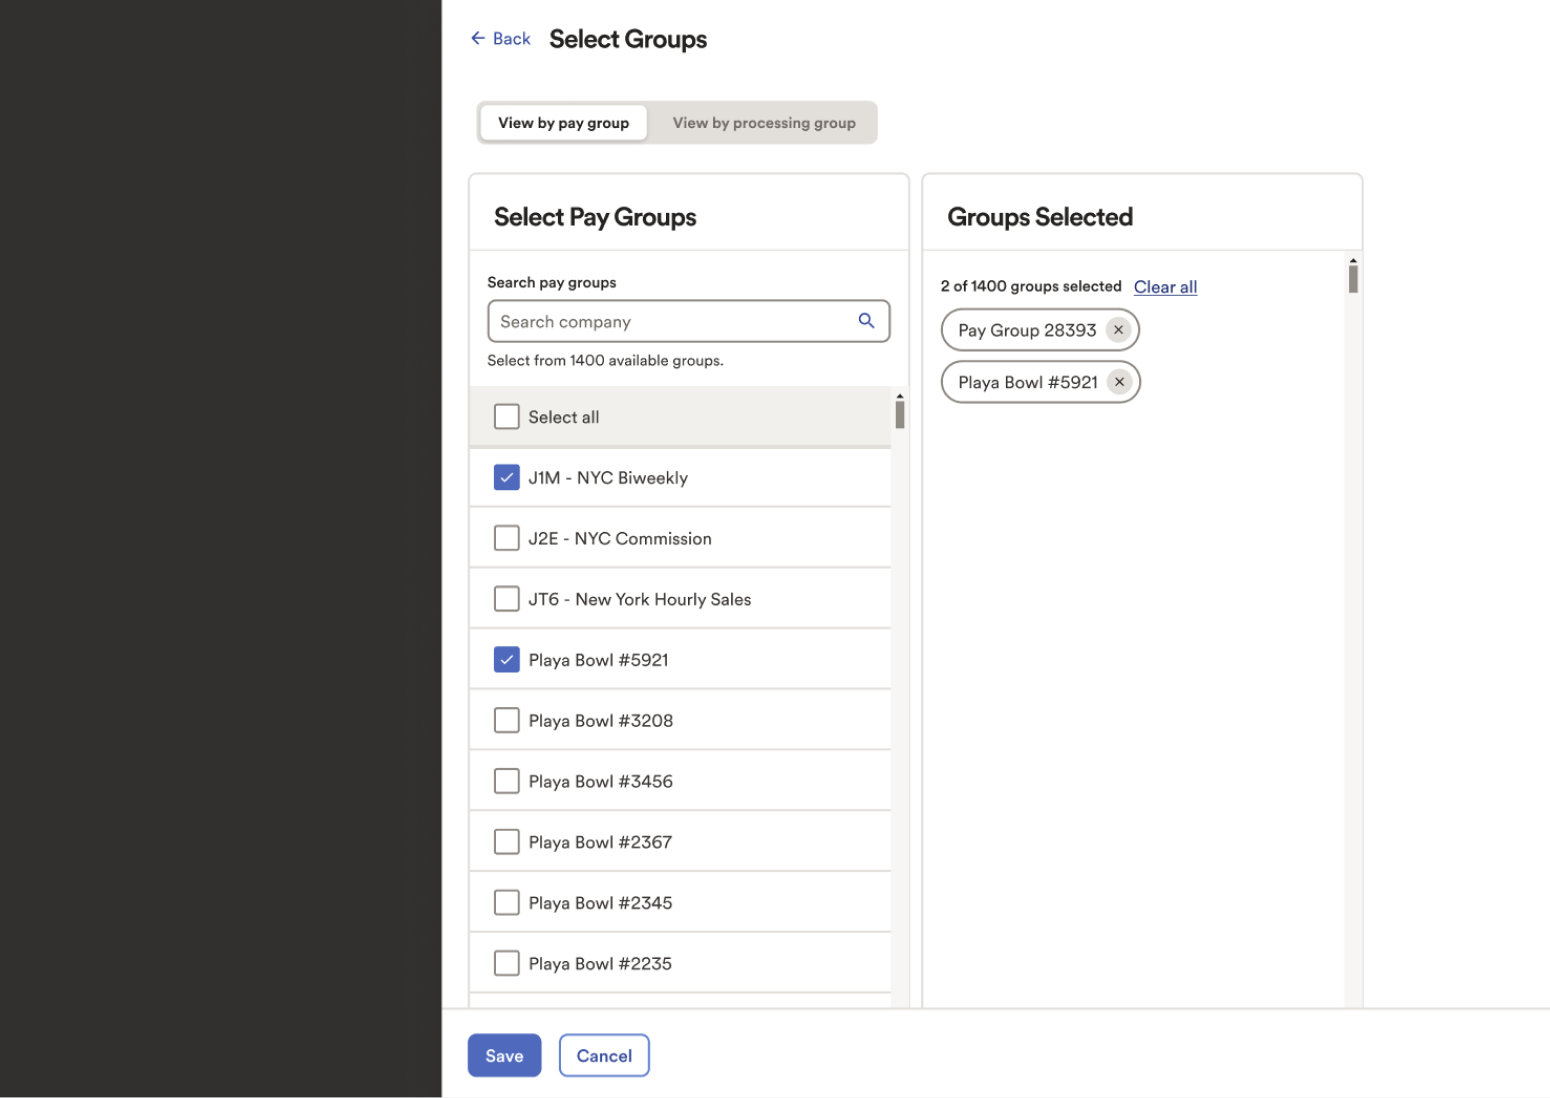This screenshot has height=1098, width=1550.
Task: Check JT6 - New York Hourly Sales
Action: coord(506,598)
